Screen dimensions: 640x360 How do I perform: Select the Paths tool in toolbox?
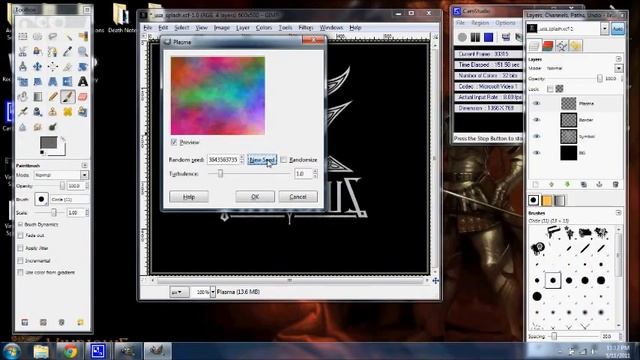[53, 51]
